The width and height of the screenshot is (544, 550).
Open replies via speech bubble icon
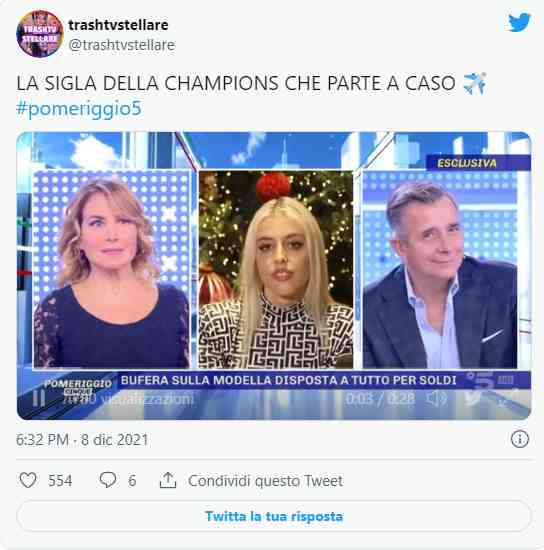(108, 480)
